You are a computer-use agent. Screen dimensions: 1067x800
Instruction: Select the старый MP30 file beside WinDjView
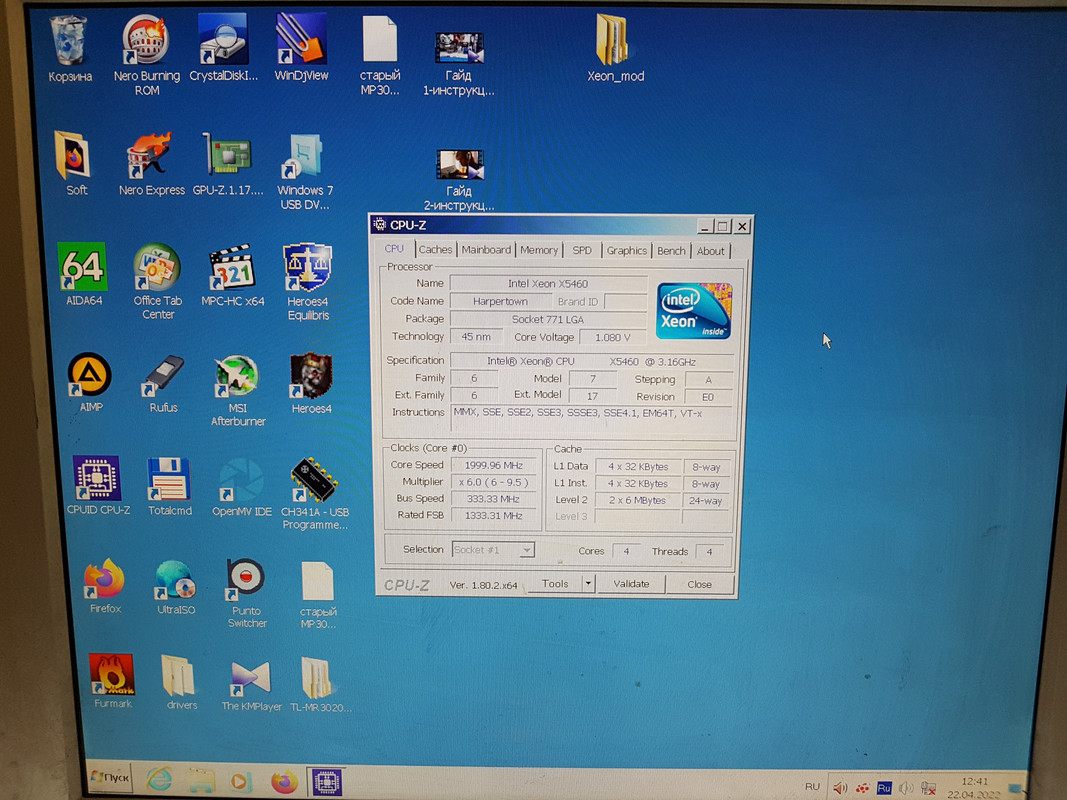[380, 56]
